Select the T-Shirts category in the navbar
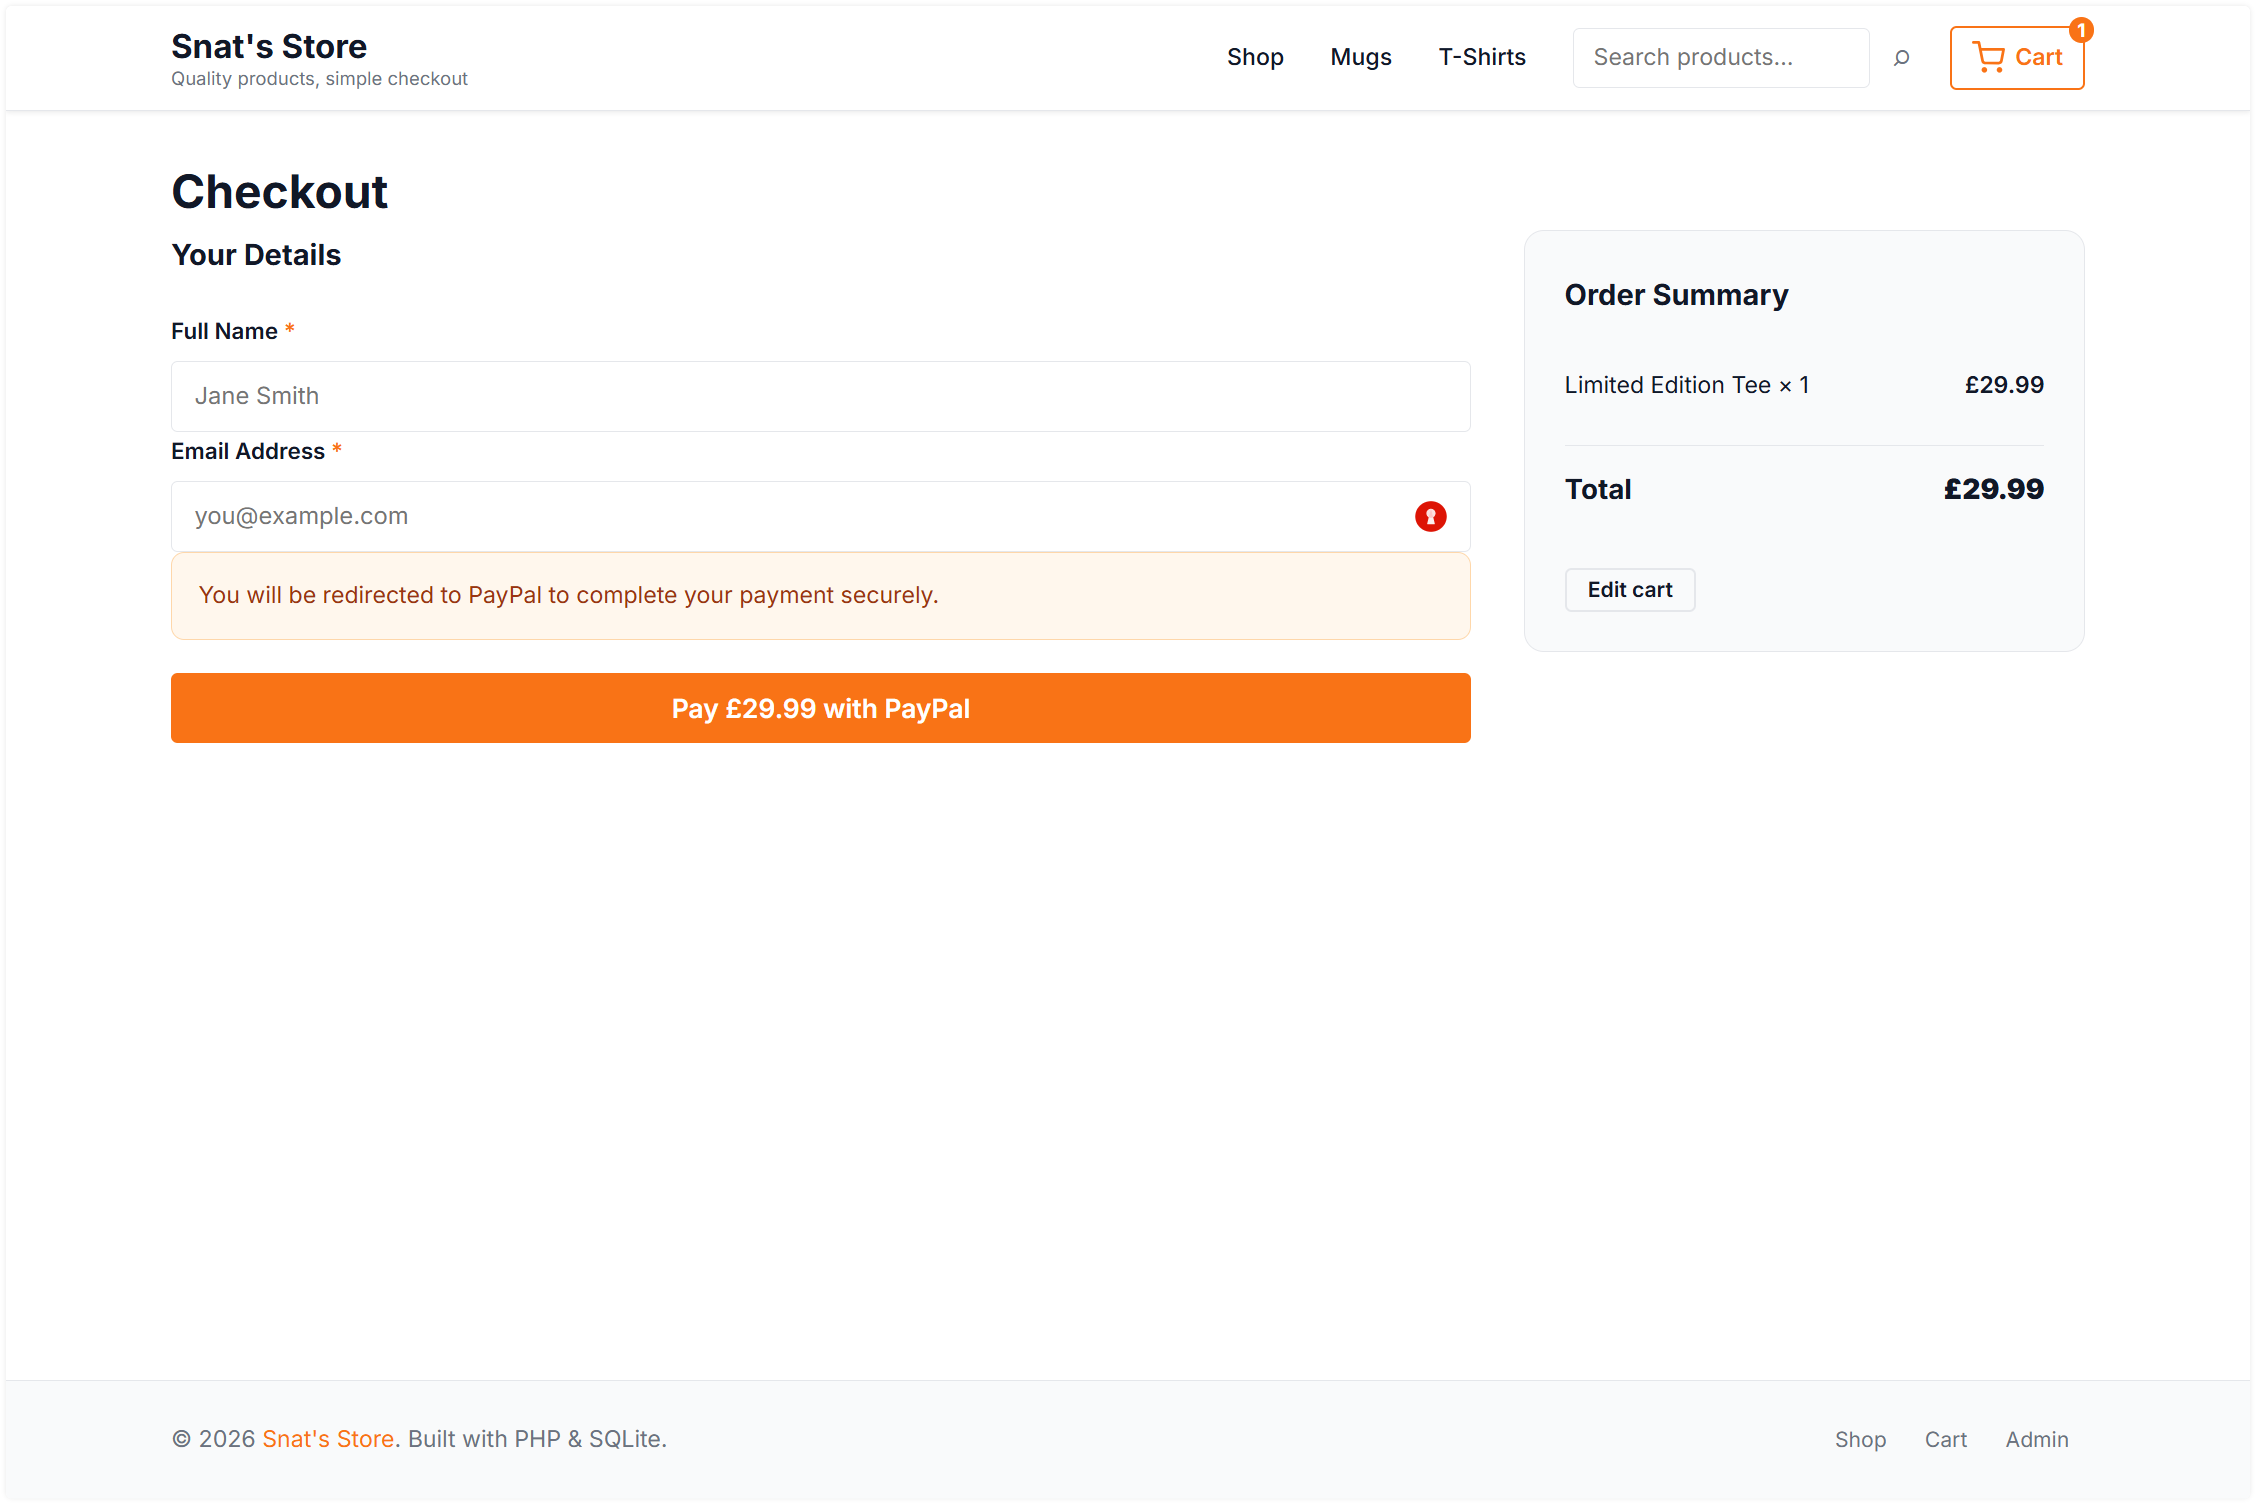This screenshot has height=1504, width=2256. coord(1482,57)
